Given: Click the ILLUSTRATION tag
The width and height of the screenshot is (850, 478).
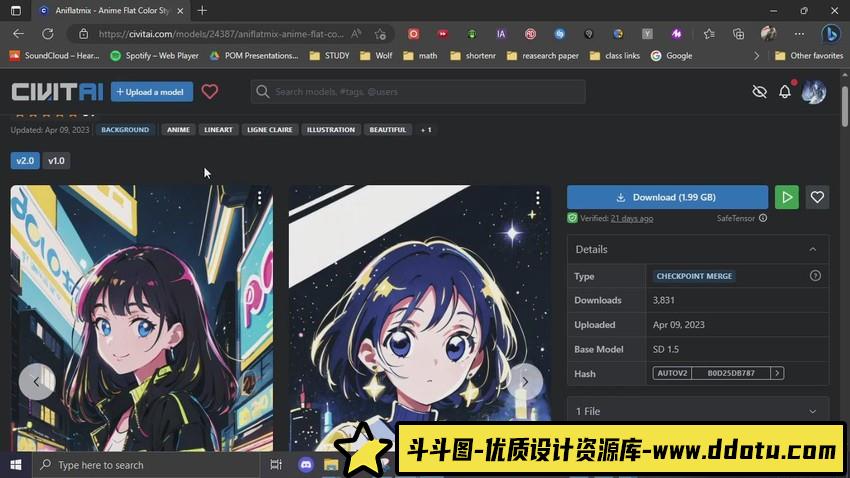Looking at the screenshot, I should 331,130.
